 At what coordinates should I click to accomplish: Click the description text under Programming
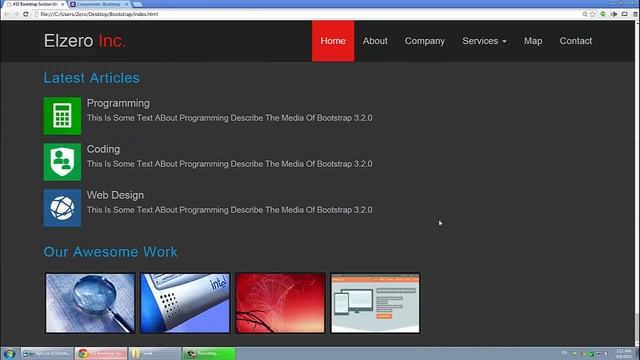pos(229,118)
